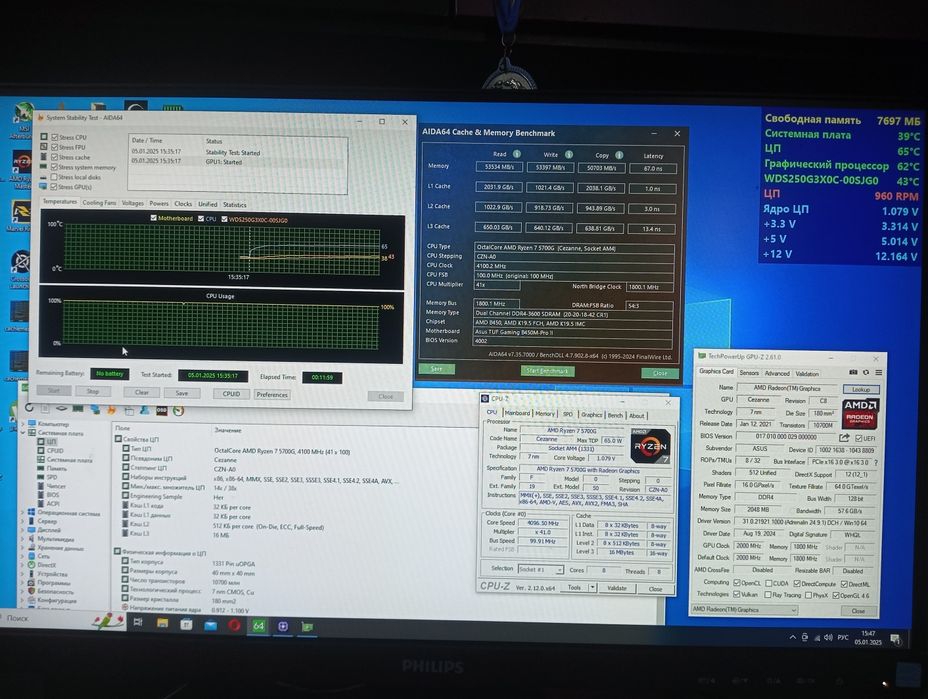Click the green memory module toolbar icon in AIDA64

pos(78,408)
